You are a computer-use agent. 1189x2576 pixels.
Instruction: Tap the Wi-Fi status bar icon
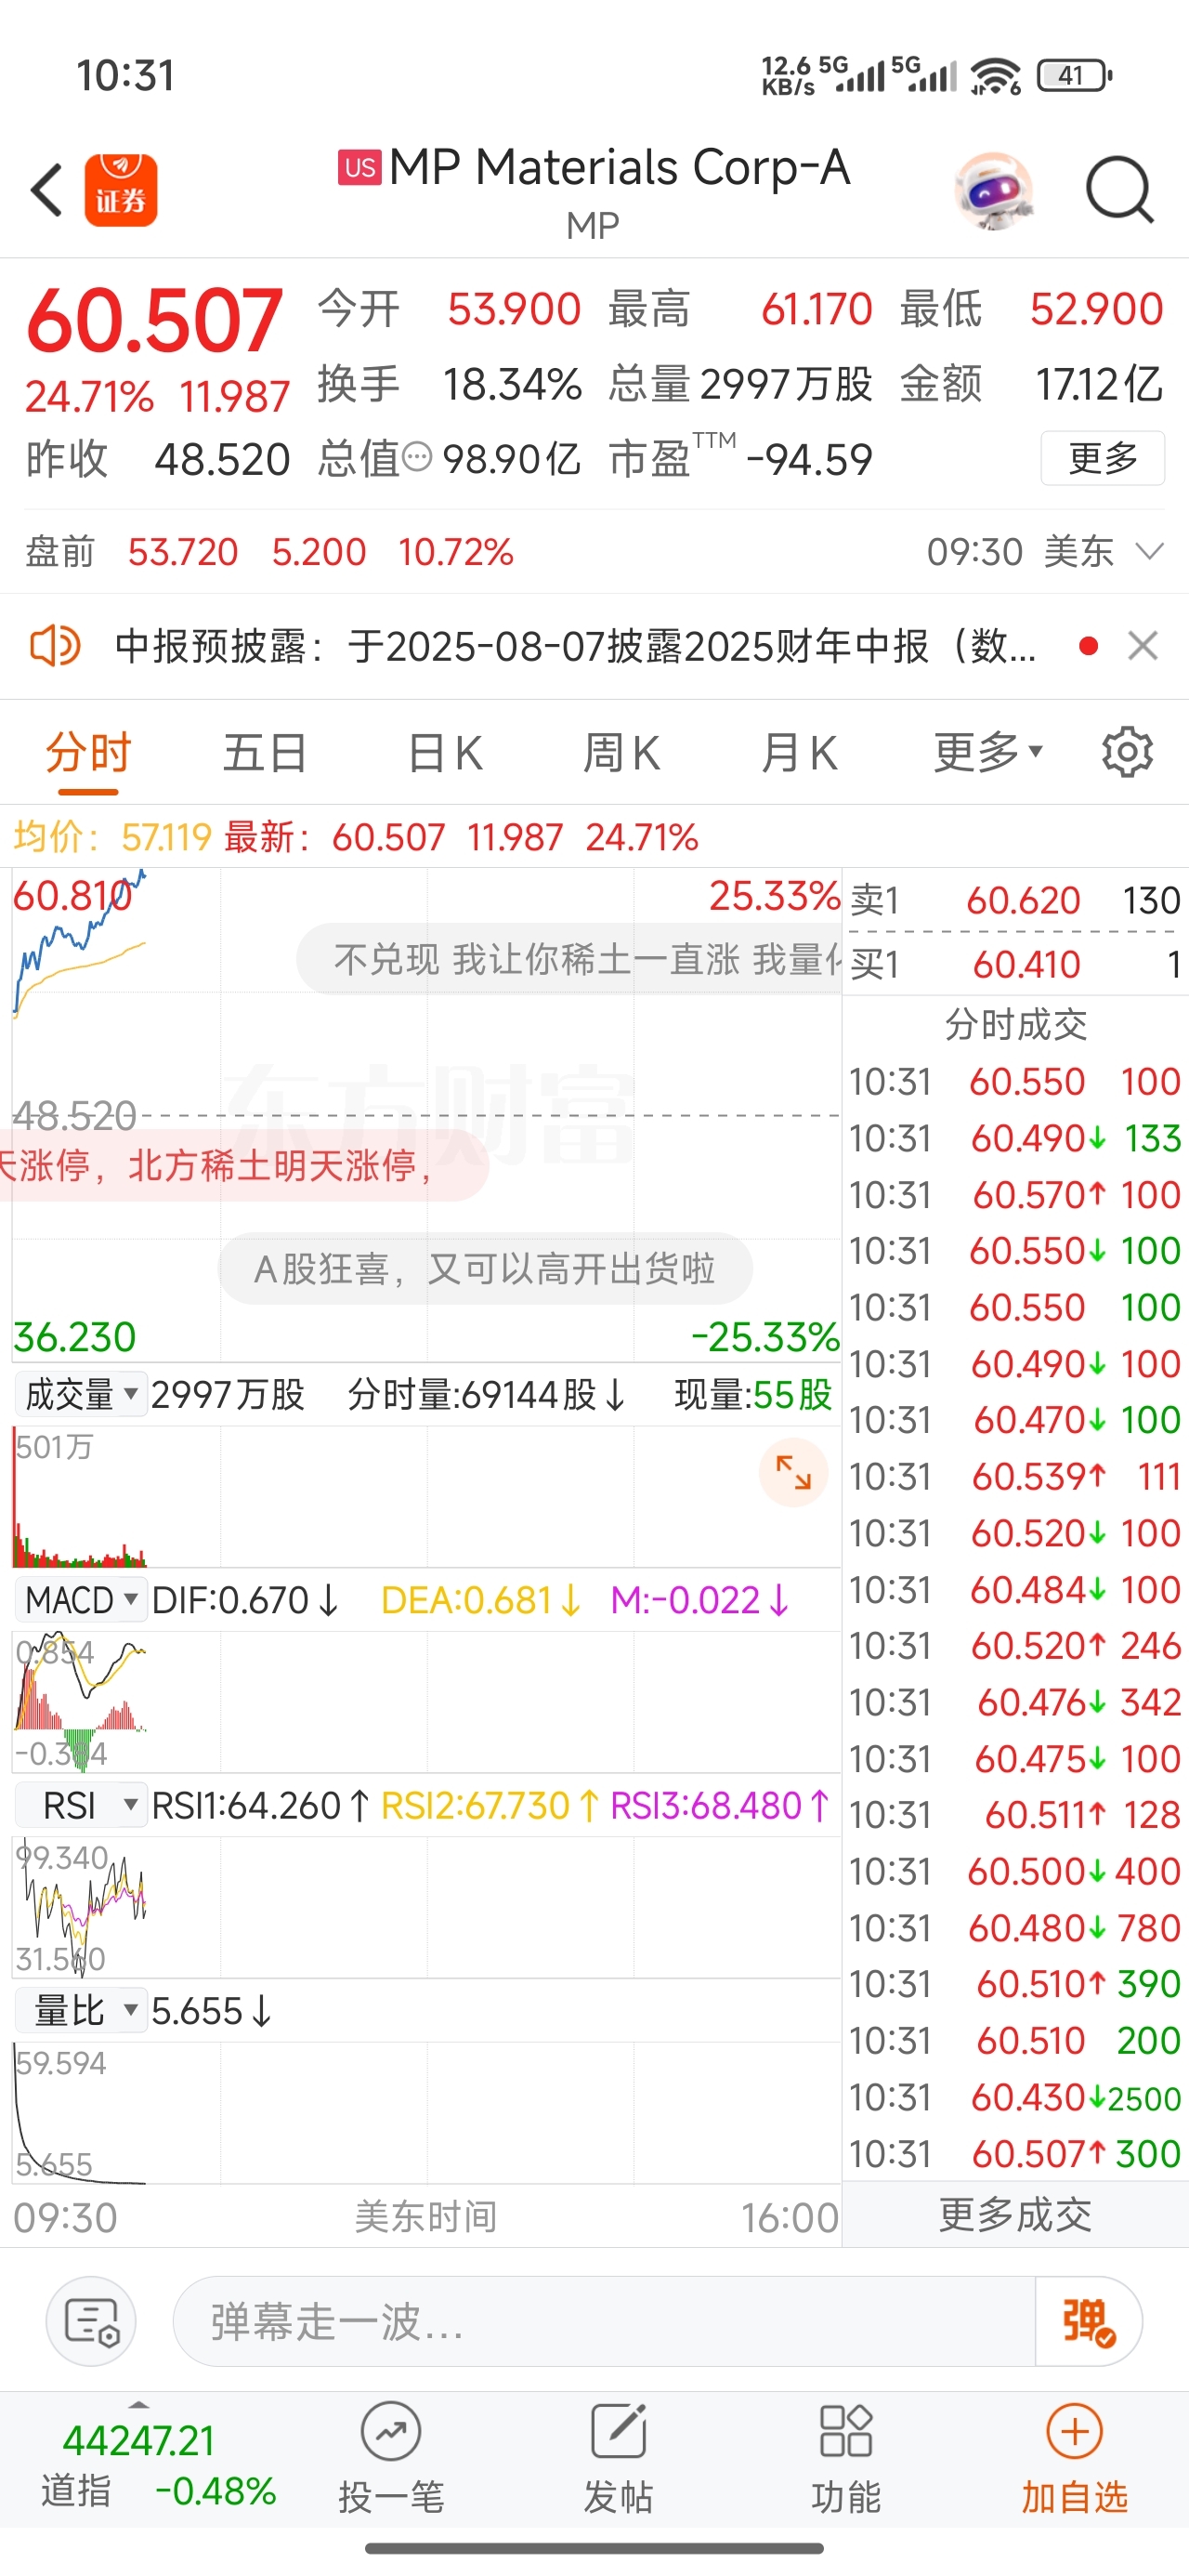pos(996,76)
